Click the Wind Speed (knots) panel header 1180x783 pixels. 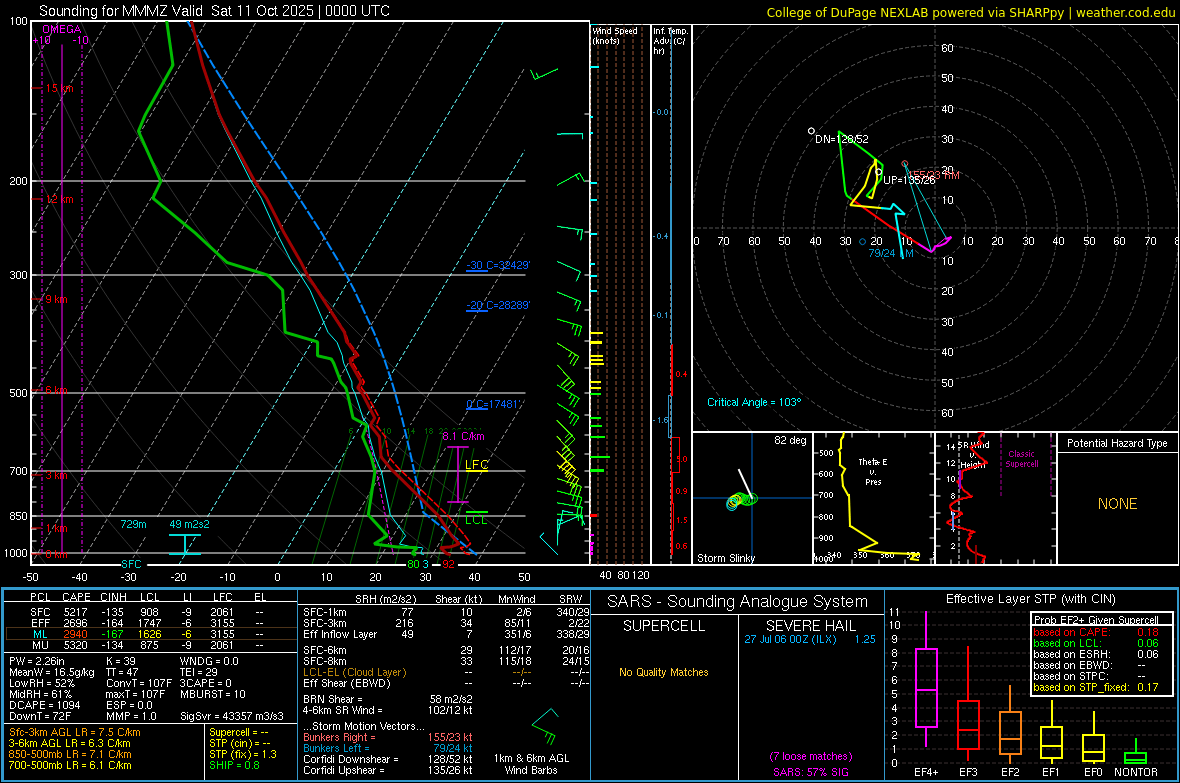click(x=615, y=35)
